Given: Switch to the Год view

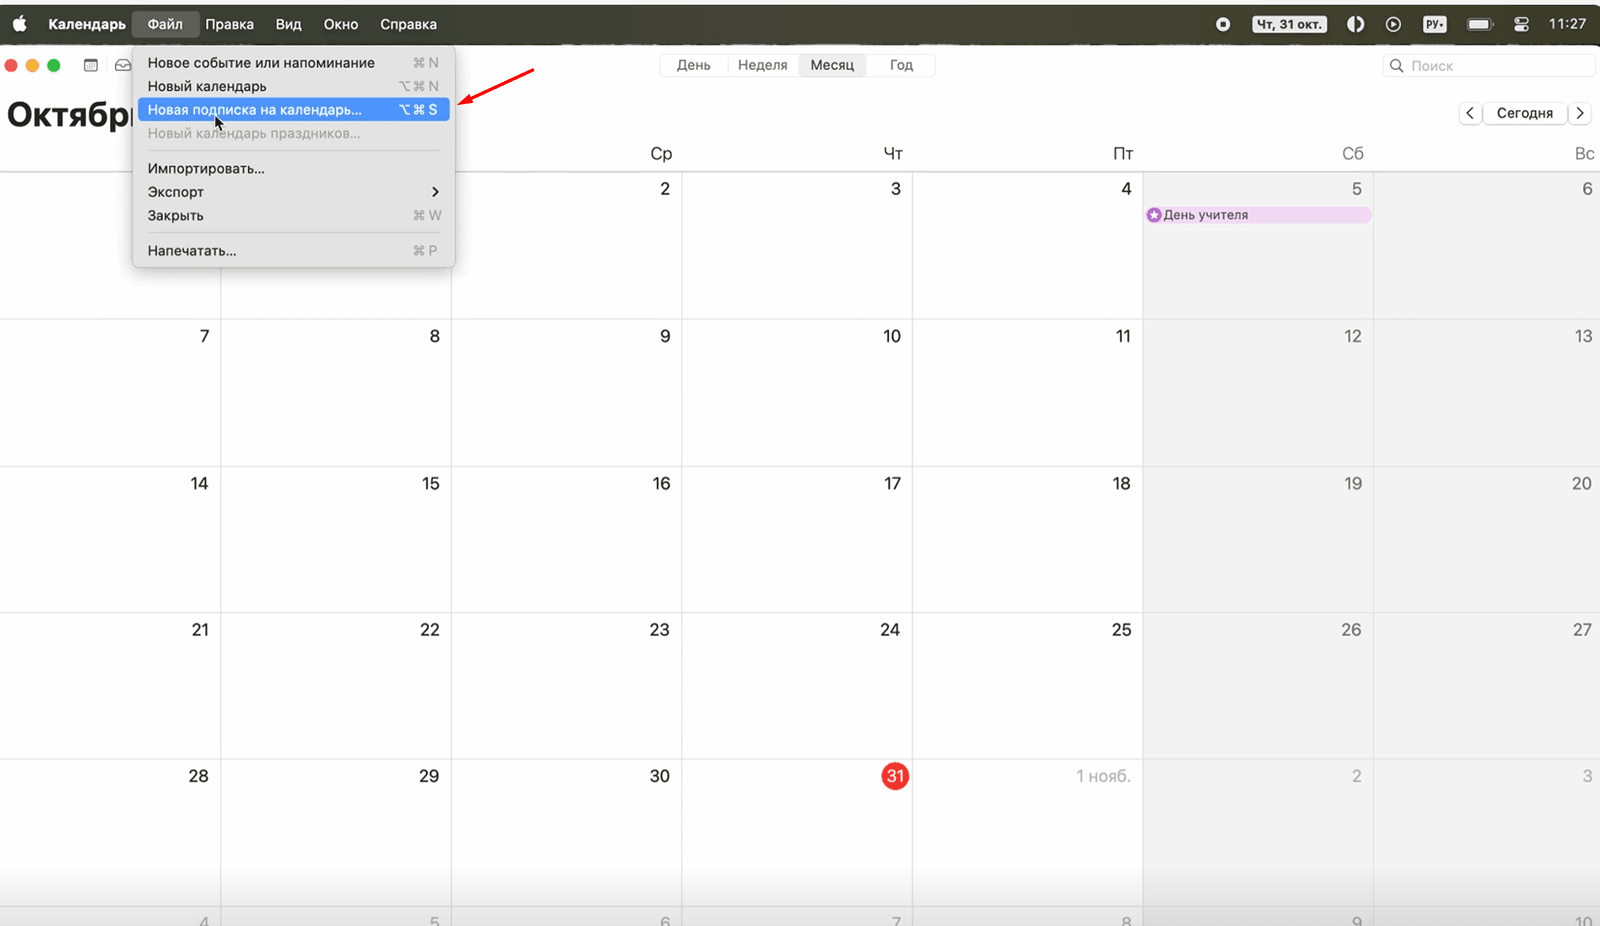Looking at the screenshot, I should [x=901, y=65].
